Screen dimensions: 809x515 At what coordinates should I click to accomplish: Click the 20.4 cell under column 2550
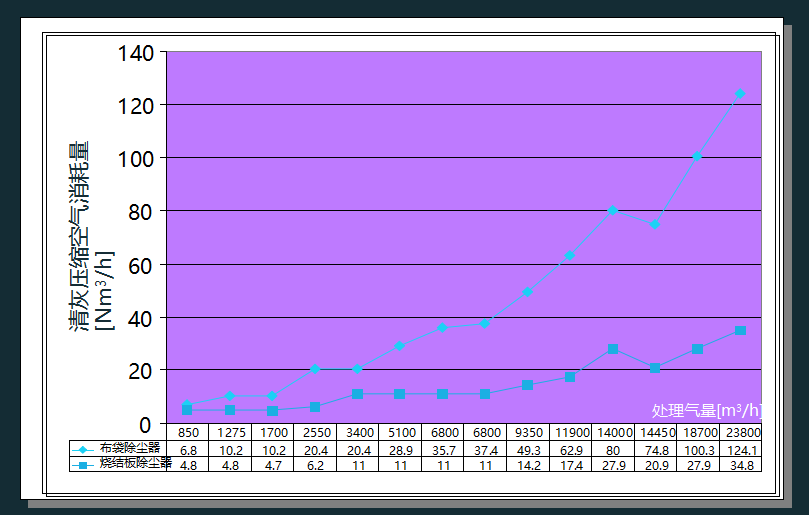316,450
